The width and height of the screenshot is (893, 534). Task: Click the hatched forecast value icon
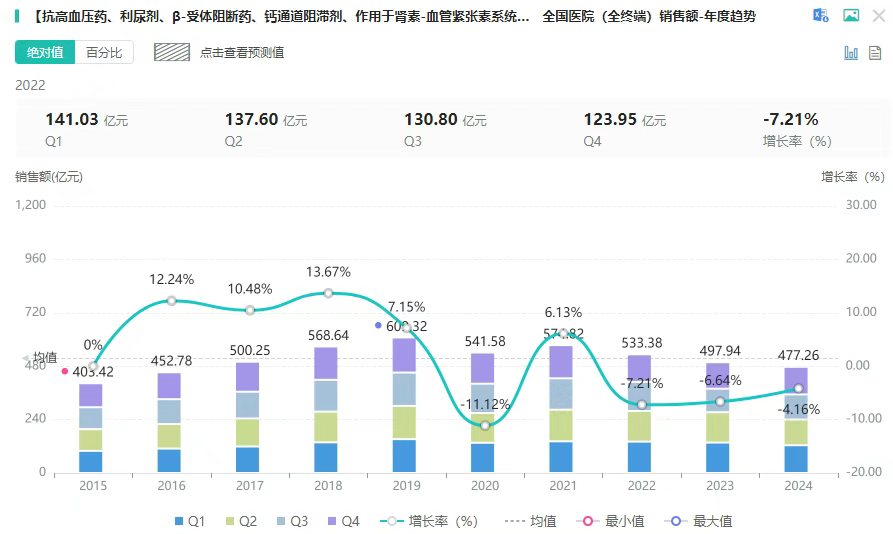click(x=172, y=53)
